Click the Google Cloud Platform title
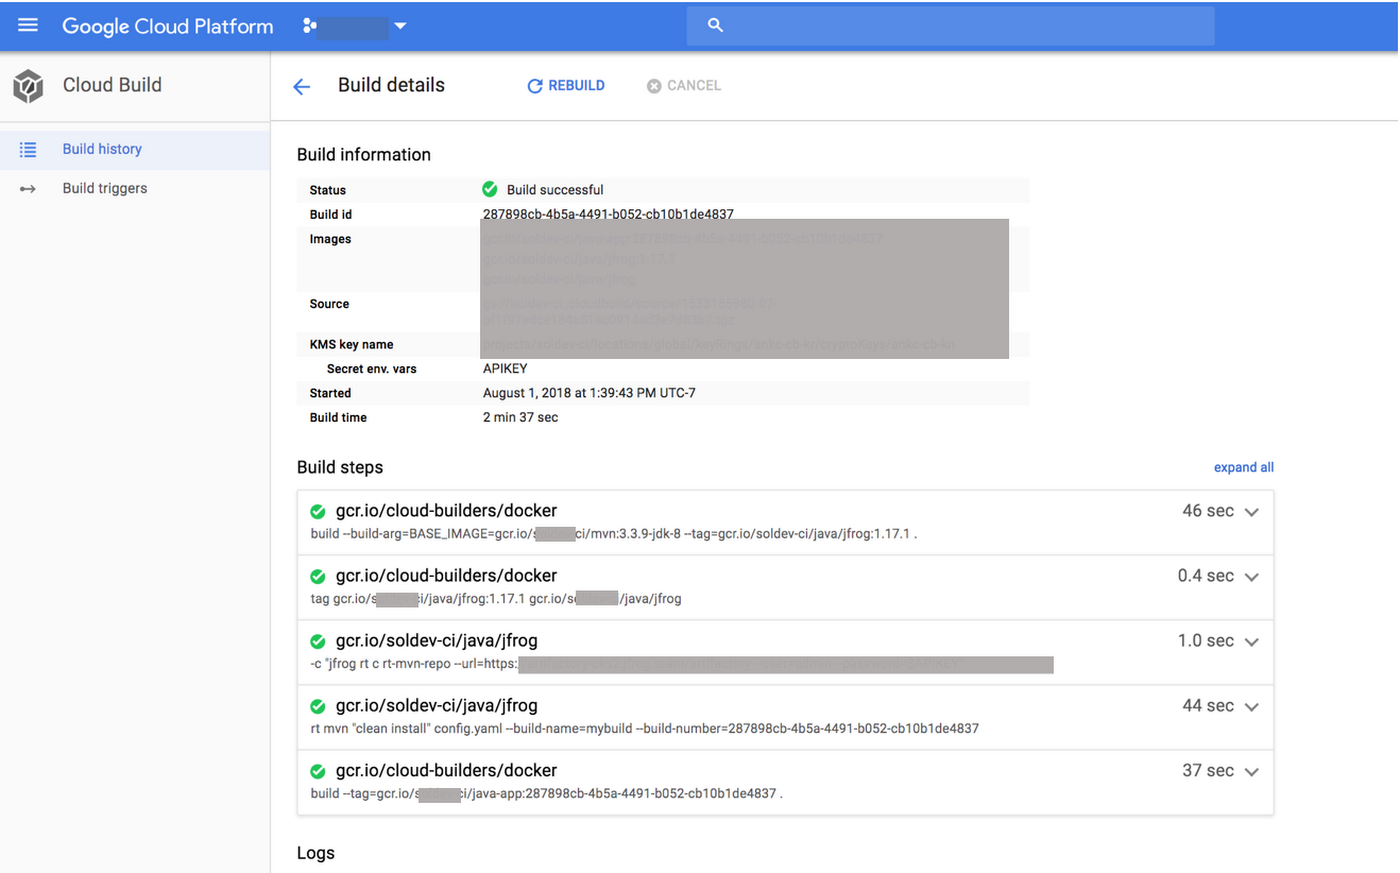Screen dimensions: 1400x873 click(168, 26)
